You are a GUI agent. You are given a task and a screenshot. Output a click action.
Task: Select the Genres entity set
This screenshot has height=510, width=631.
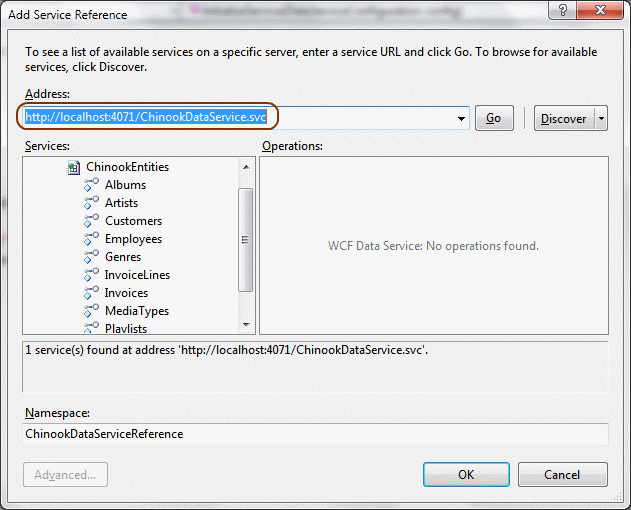coord(123,257)
